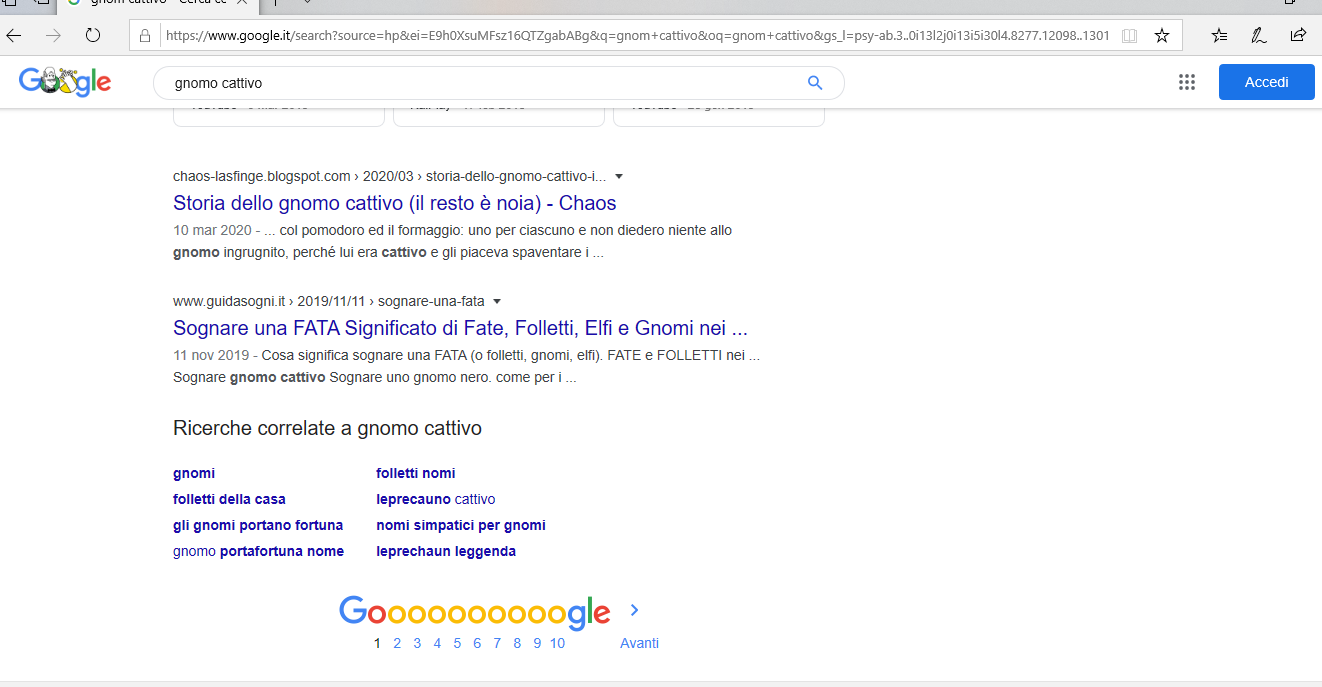1322x687 pixels.
Task: Select related search folletti della casa
Action: 229,499
